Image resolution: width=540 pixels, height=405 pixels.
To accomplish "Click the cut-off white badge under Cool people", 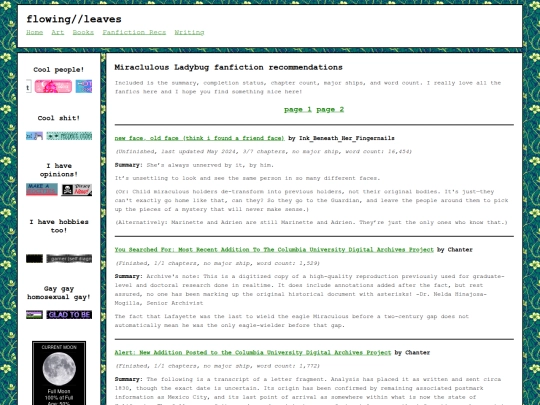I will tap(29, 86).
